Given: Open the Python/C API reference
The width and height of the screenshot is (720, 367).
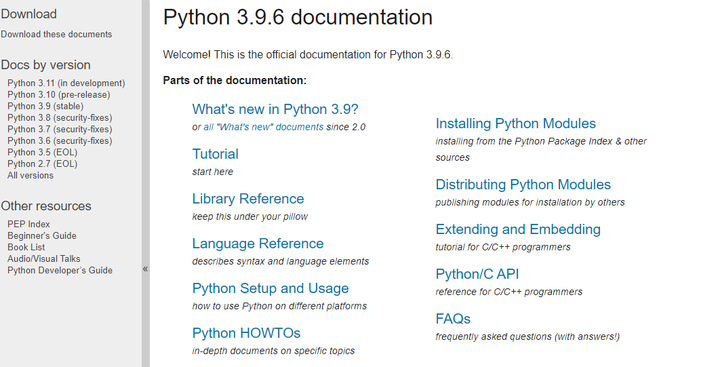Looking at the screenshot, I should 477,274.
